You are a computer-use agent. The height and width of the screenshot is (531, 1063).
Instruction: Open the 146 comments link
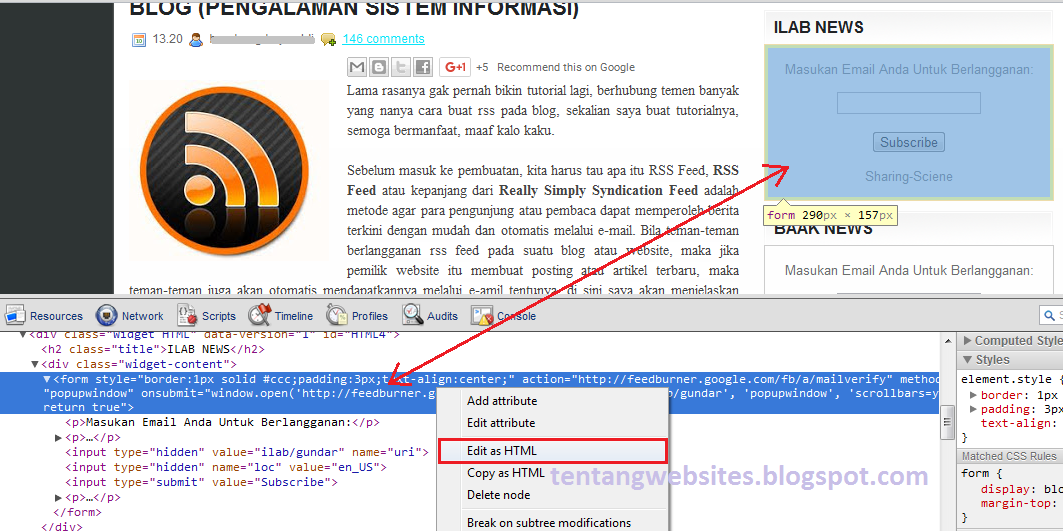coord(383,39)
